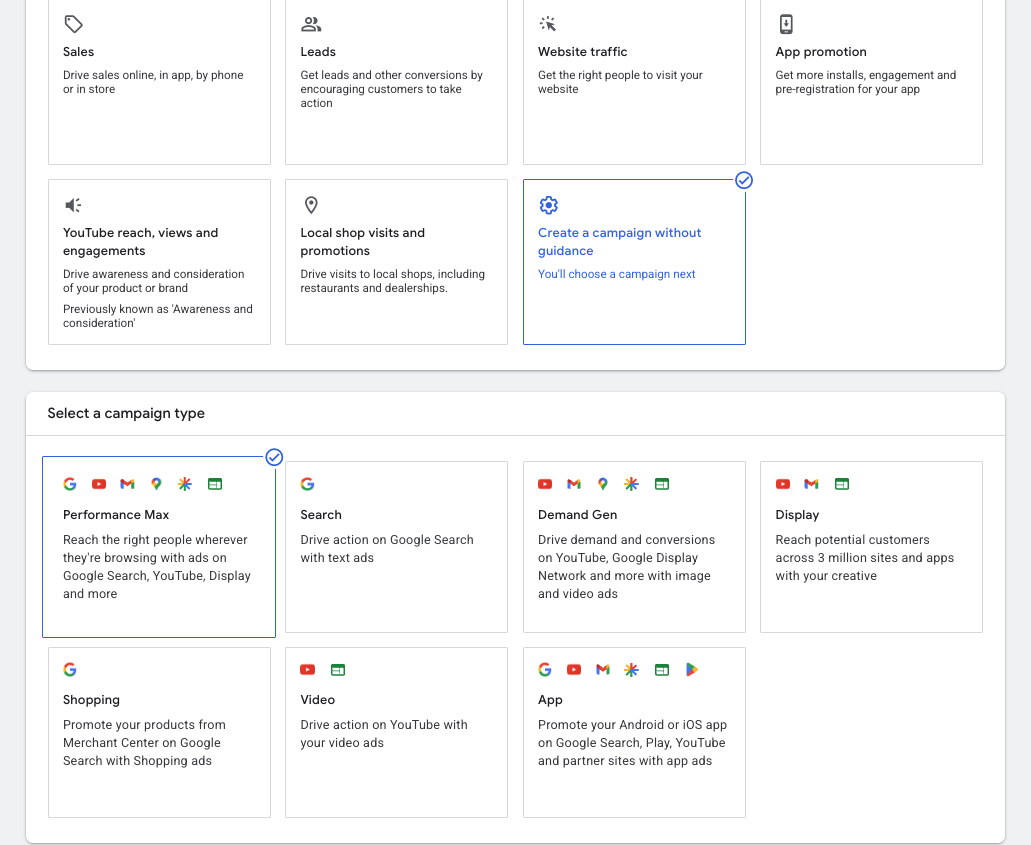Click 'Select a campaign type' heading
The image size is (1031, 845).
click(126, 413)
